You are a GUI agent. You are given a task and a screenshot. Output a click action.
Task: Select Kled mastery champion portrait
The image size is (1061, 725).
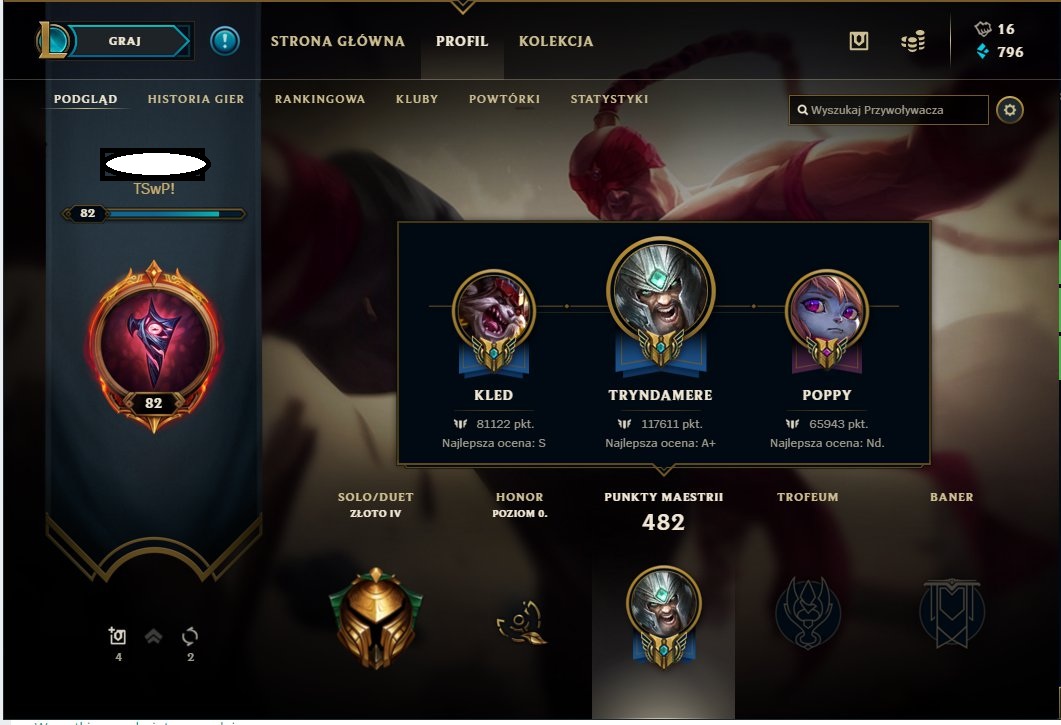point(494,311)
